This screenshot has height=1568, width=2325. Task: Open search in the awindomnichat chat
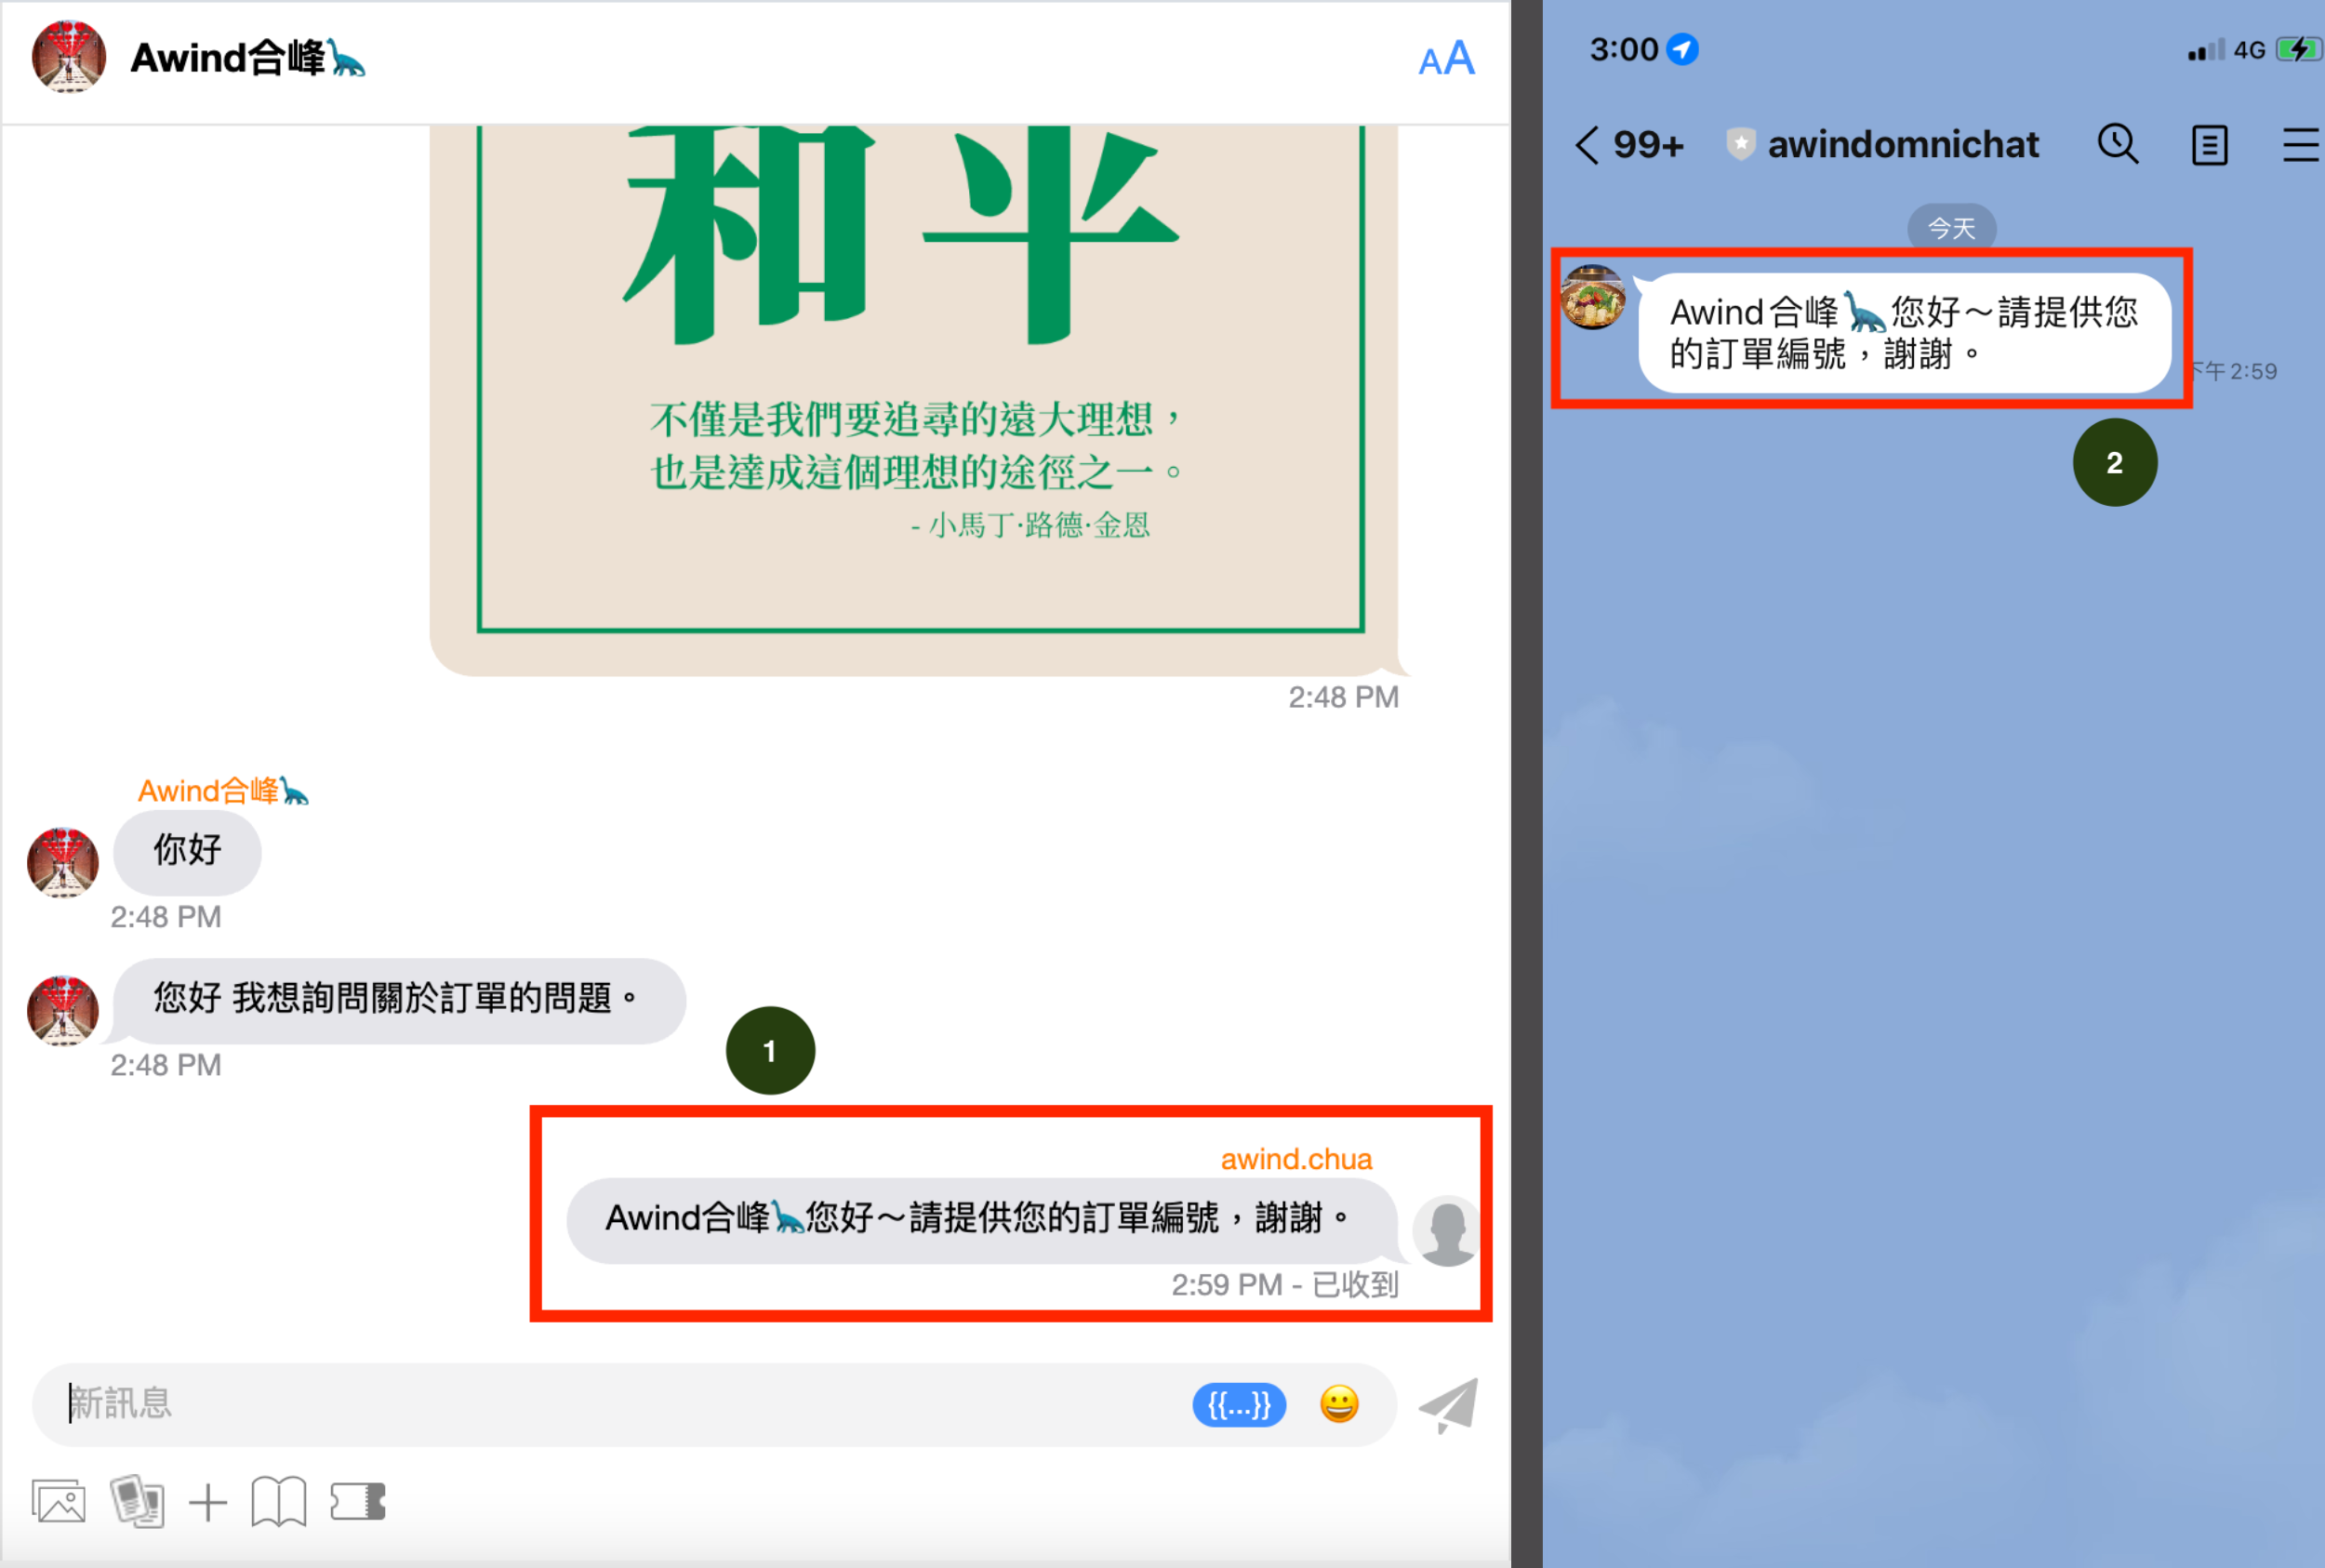pos(2117,145)
